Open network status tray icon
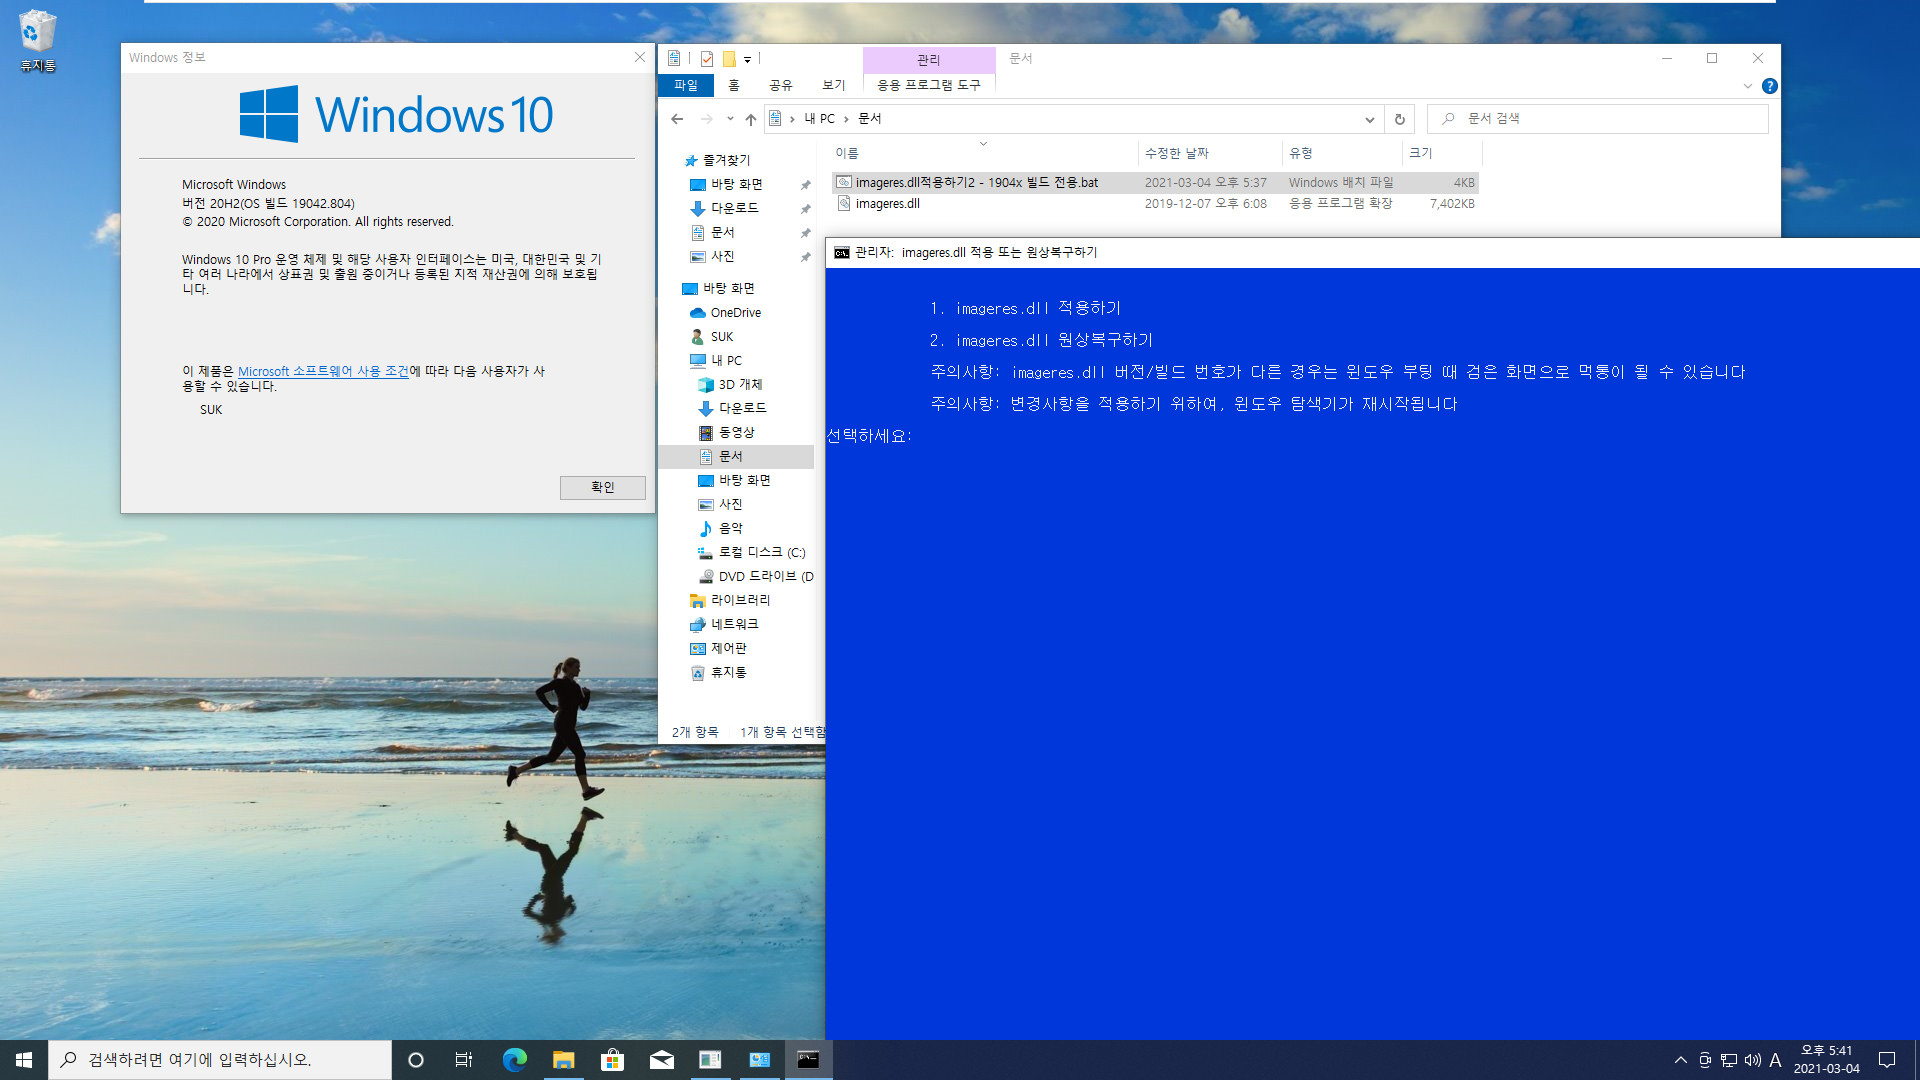 (x=1728, y=1060)
